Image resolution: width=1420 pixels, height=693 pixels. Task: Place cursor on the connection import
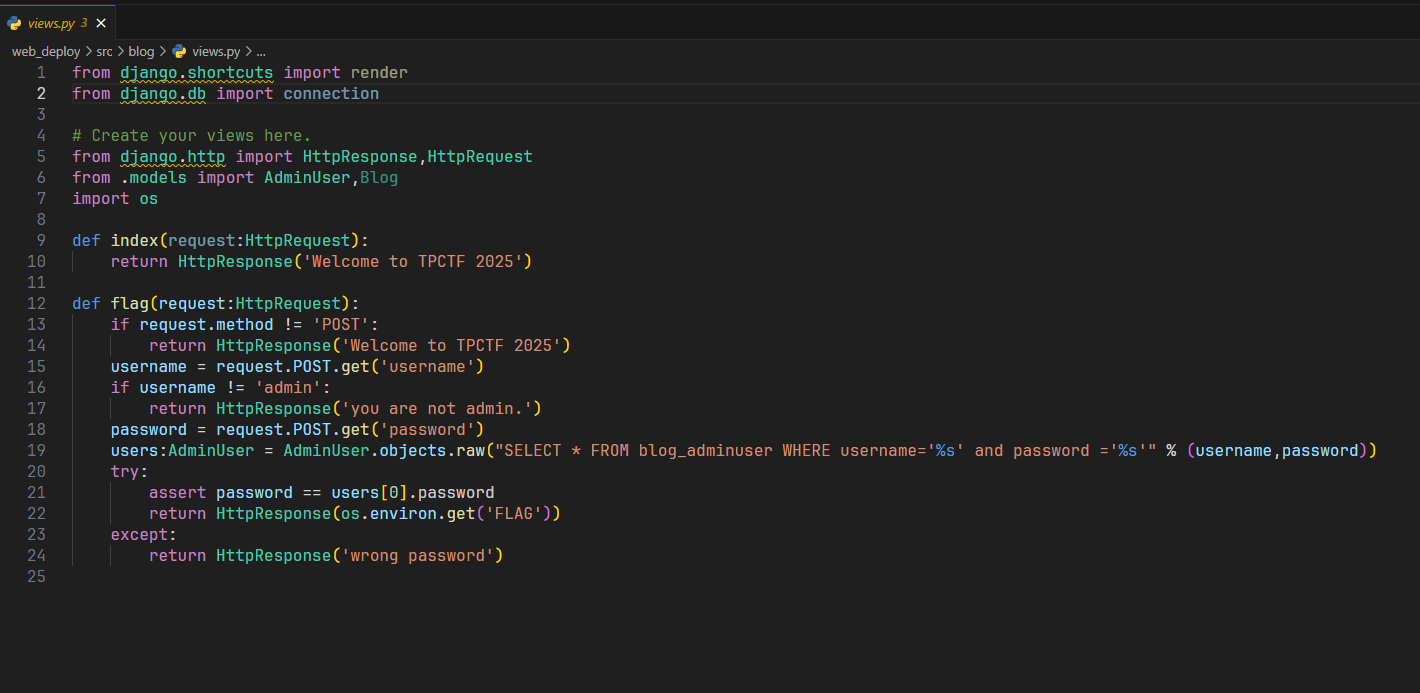pos(331,93)
